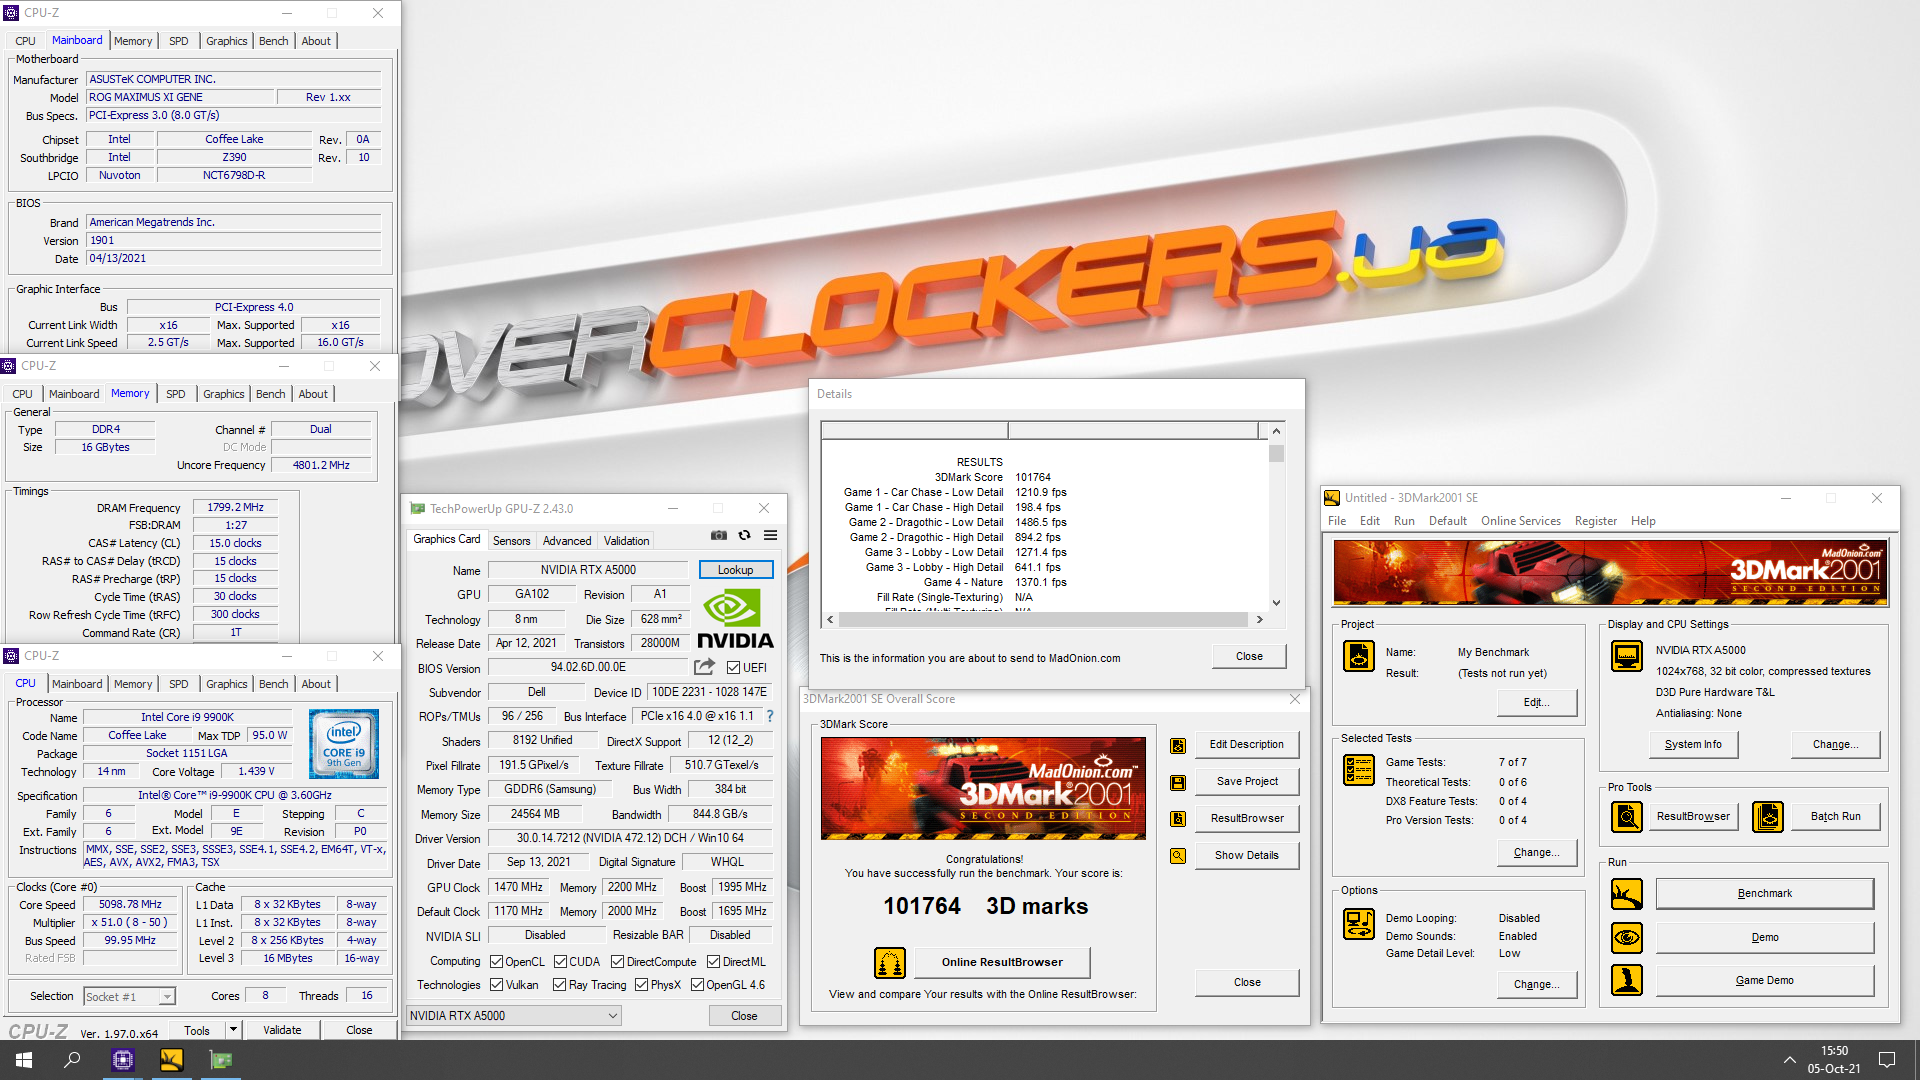Click the NVIDIA logo in GPU-Z
The width and height of the screenshot is (1920, 1080).
coord(735,620)
